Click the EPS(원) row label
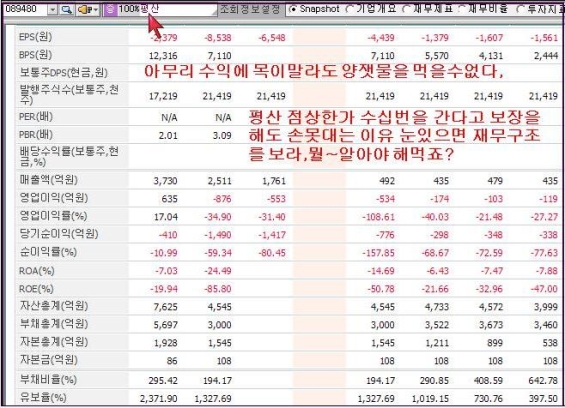 point(35,37)
